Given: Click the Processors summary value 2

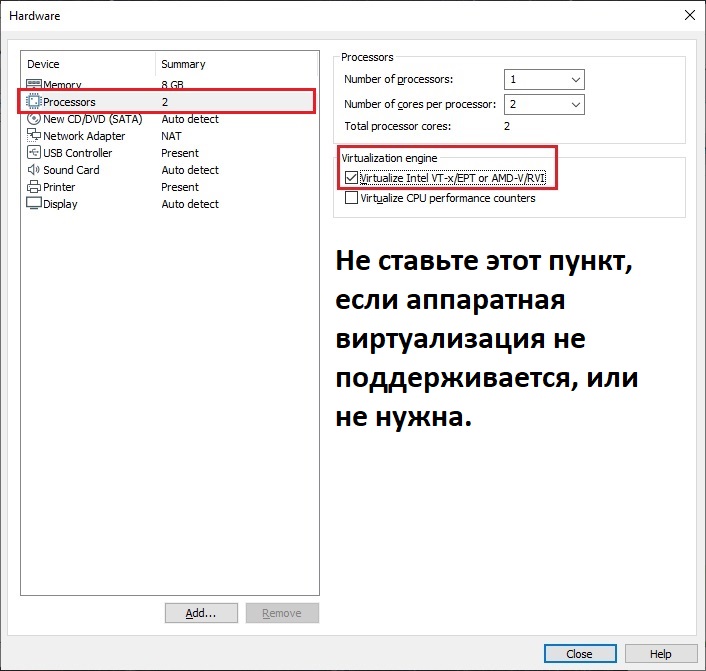Looking at the screenshot, I should 165,102.
